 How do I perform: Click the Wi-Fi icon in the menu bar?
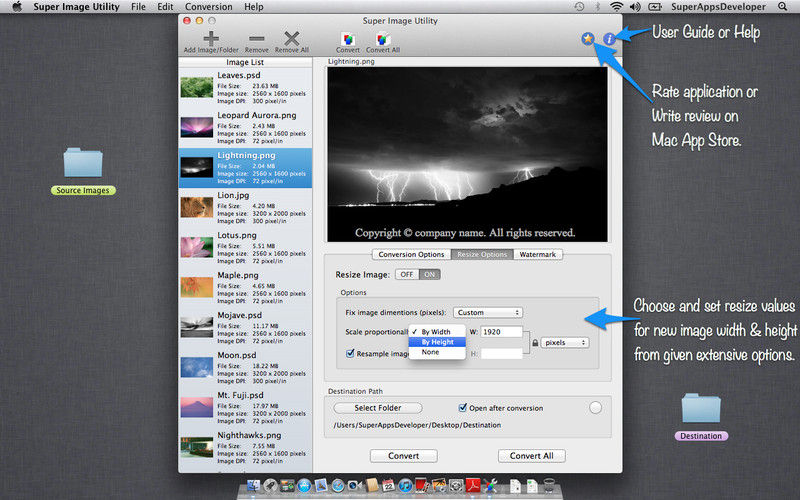617,7
